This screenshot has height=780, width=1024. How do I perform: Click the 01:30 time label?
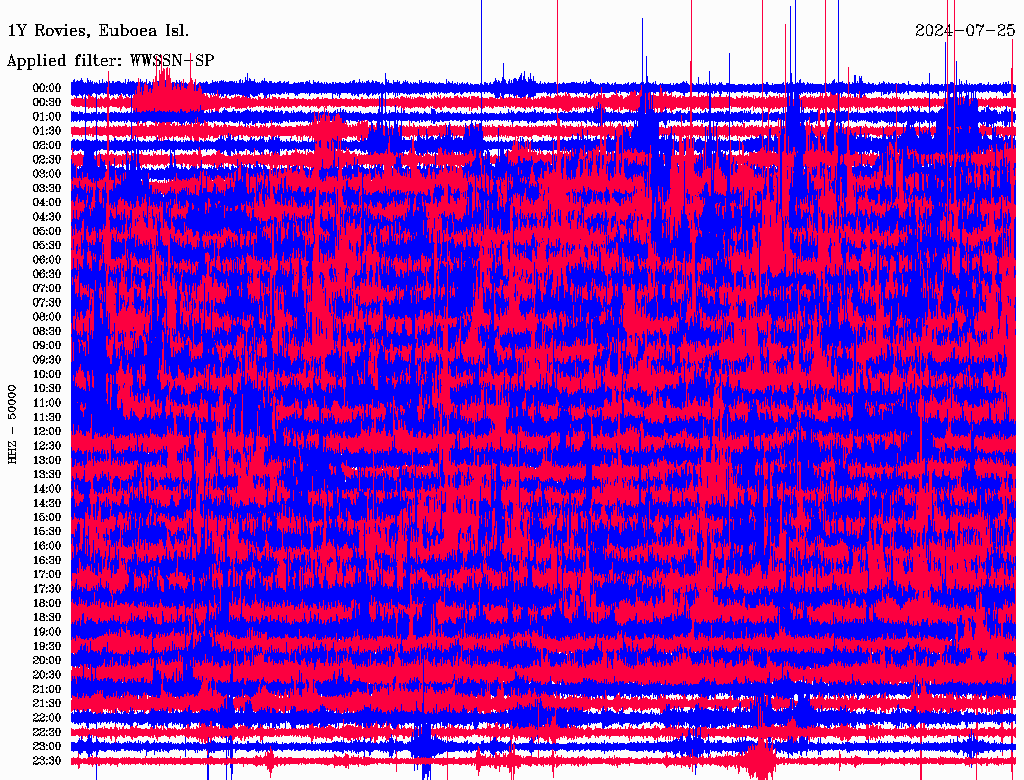coord(47,131)
